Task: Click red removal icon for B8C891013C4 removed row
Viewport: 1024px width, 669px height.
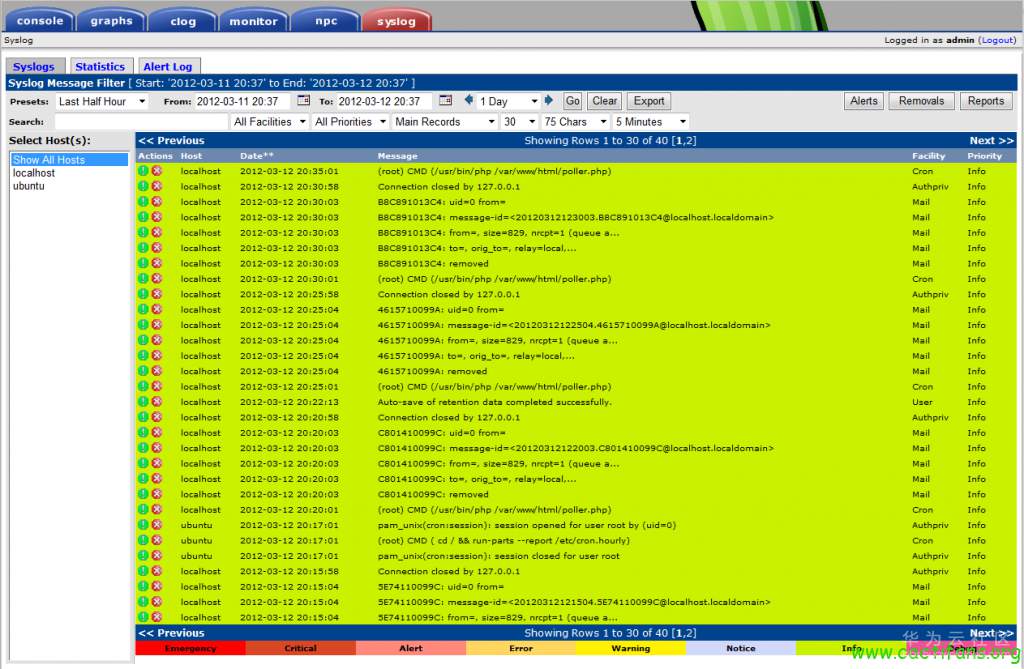Action: pyautogui.click(x=157, y=263)
